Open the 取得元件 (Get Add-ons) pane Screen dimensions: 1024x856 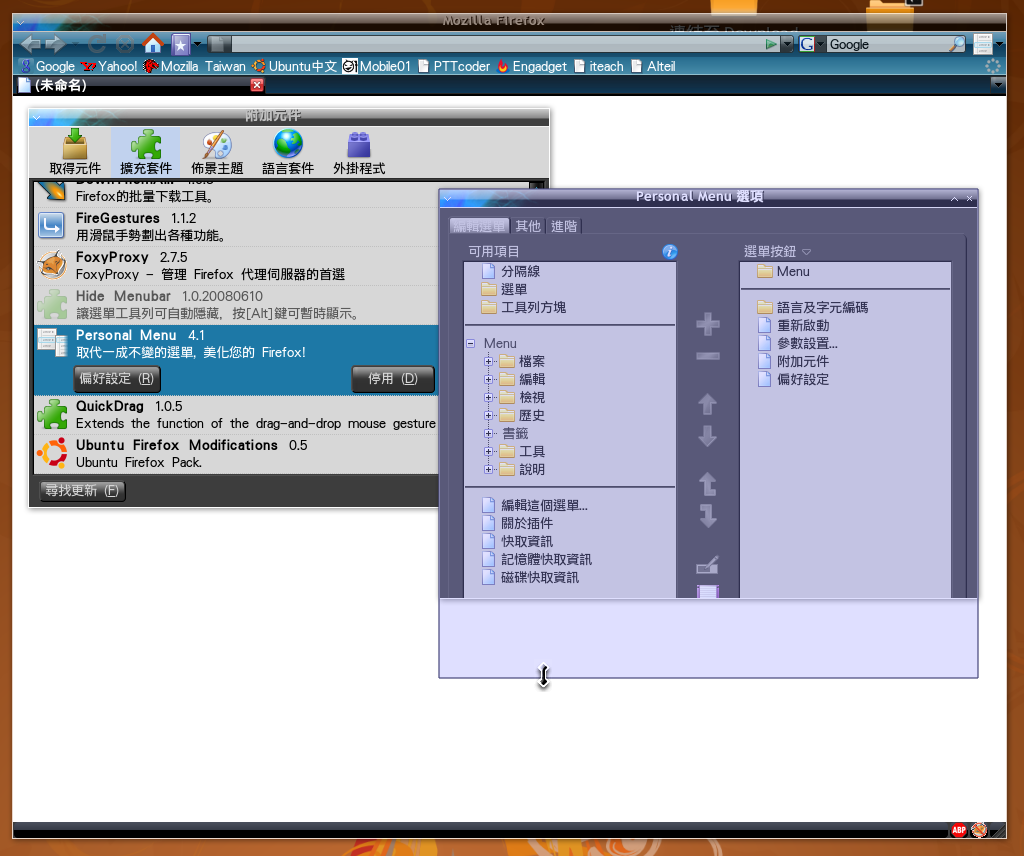[x=75, y=153]
